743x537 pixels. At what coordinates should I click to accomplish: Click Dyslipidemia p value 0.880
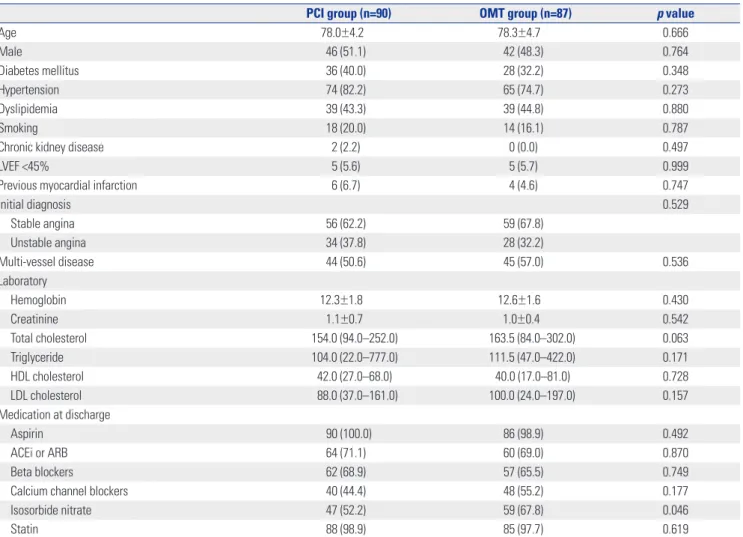(675, 109)
